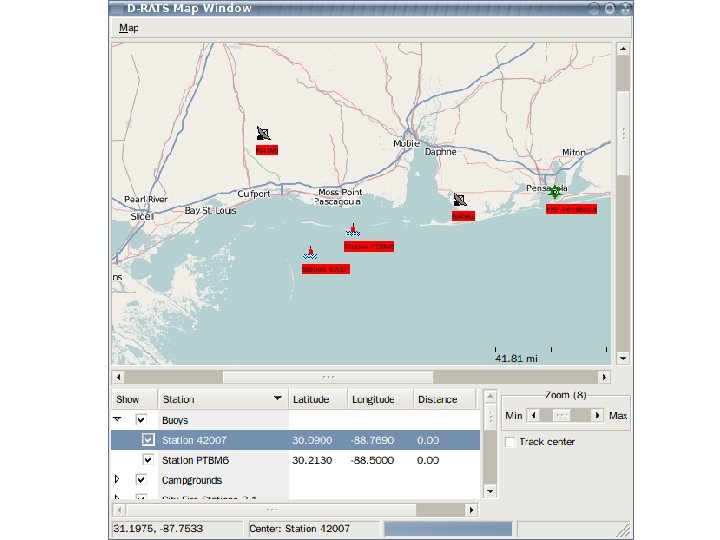This screenshot has width=720, height=540.
Task: Click the station list scroll down arrow
Action: coord(490,491)
